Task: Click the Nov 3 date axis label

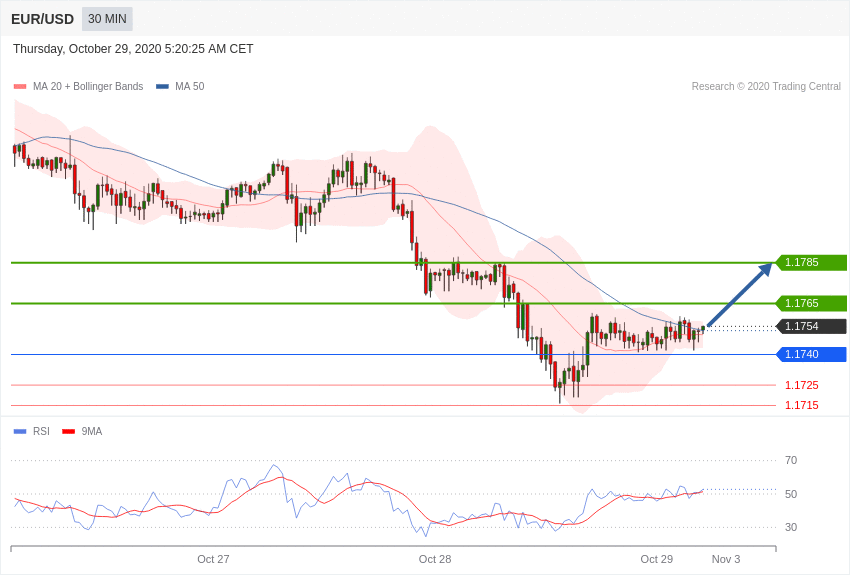Action: 726,559
